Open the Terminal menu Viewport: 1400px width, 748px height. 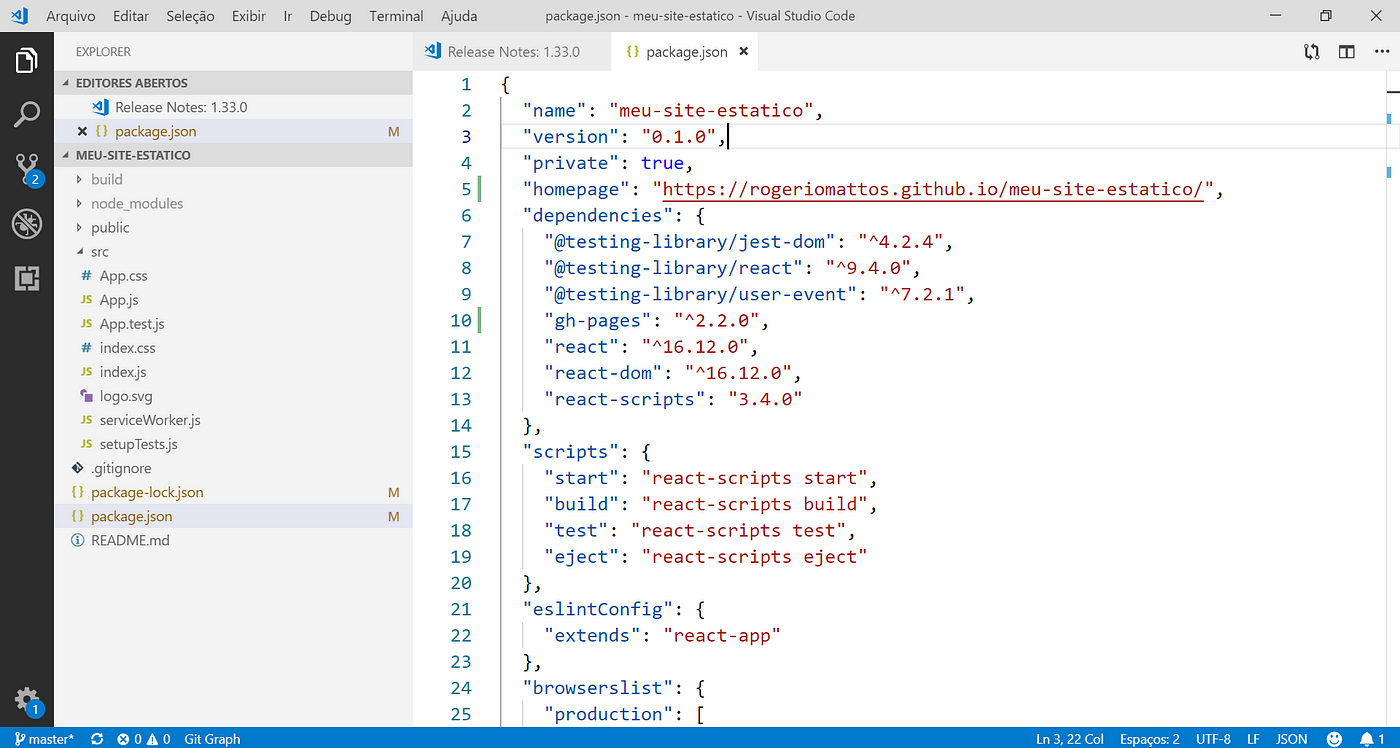(x=396, y=16)
